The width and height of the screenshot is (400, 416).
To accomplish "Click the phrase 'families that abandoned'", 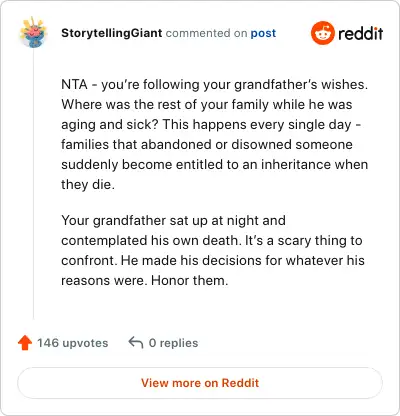I will pos(136,144).
